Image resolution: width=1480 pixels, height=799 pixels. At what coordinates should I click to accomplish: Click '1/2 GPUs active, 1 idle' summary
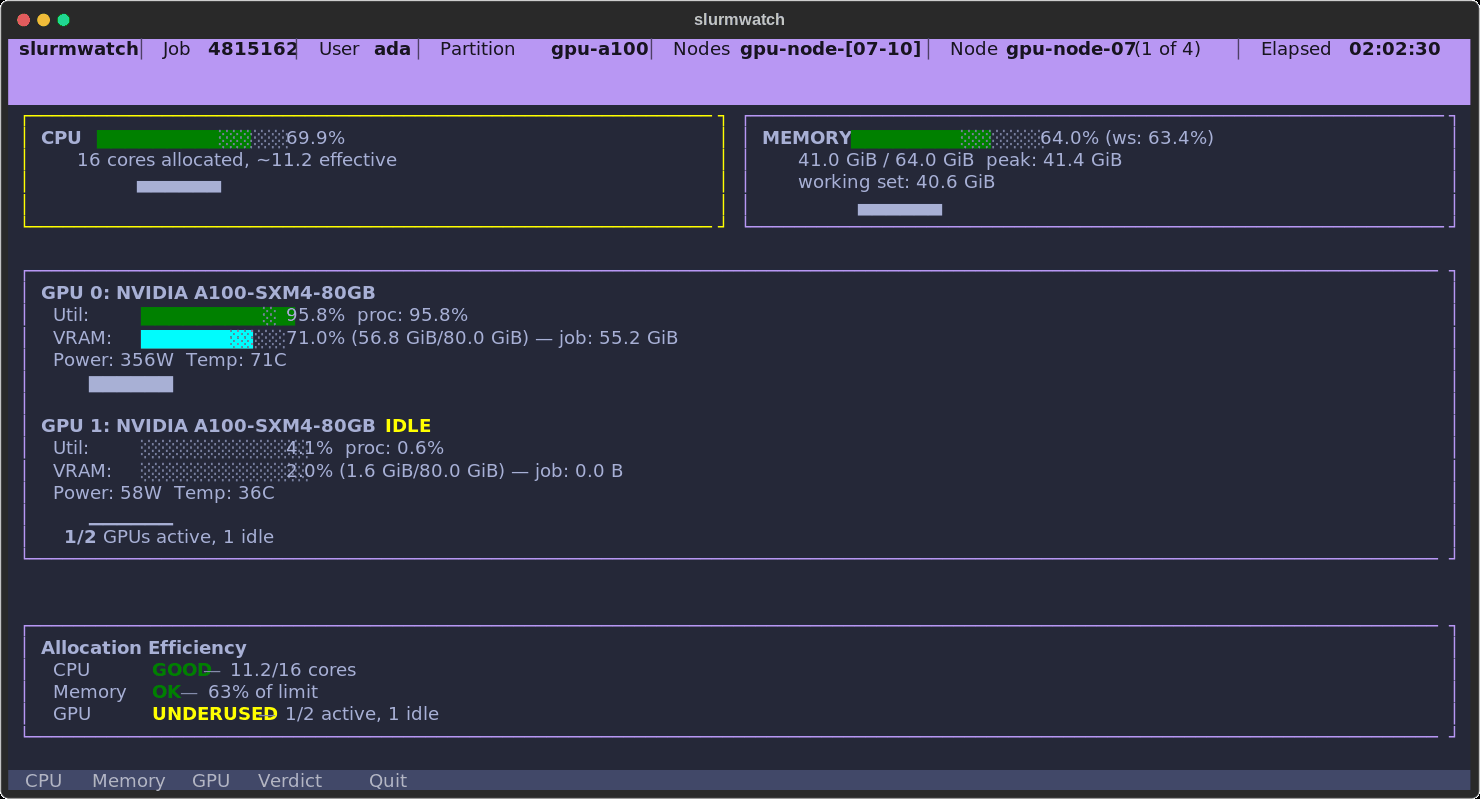tap(169, 537)
